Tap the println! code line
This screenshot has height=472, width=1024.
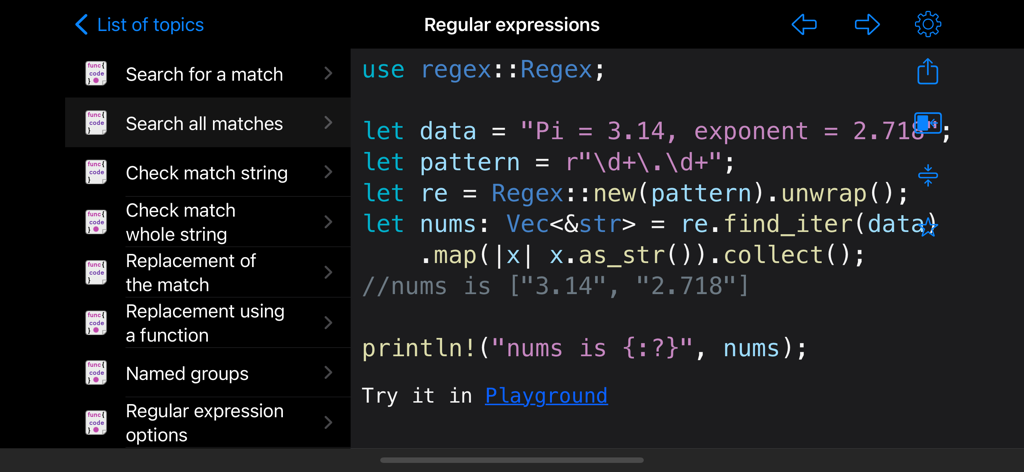pos(585,349)
